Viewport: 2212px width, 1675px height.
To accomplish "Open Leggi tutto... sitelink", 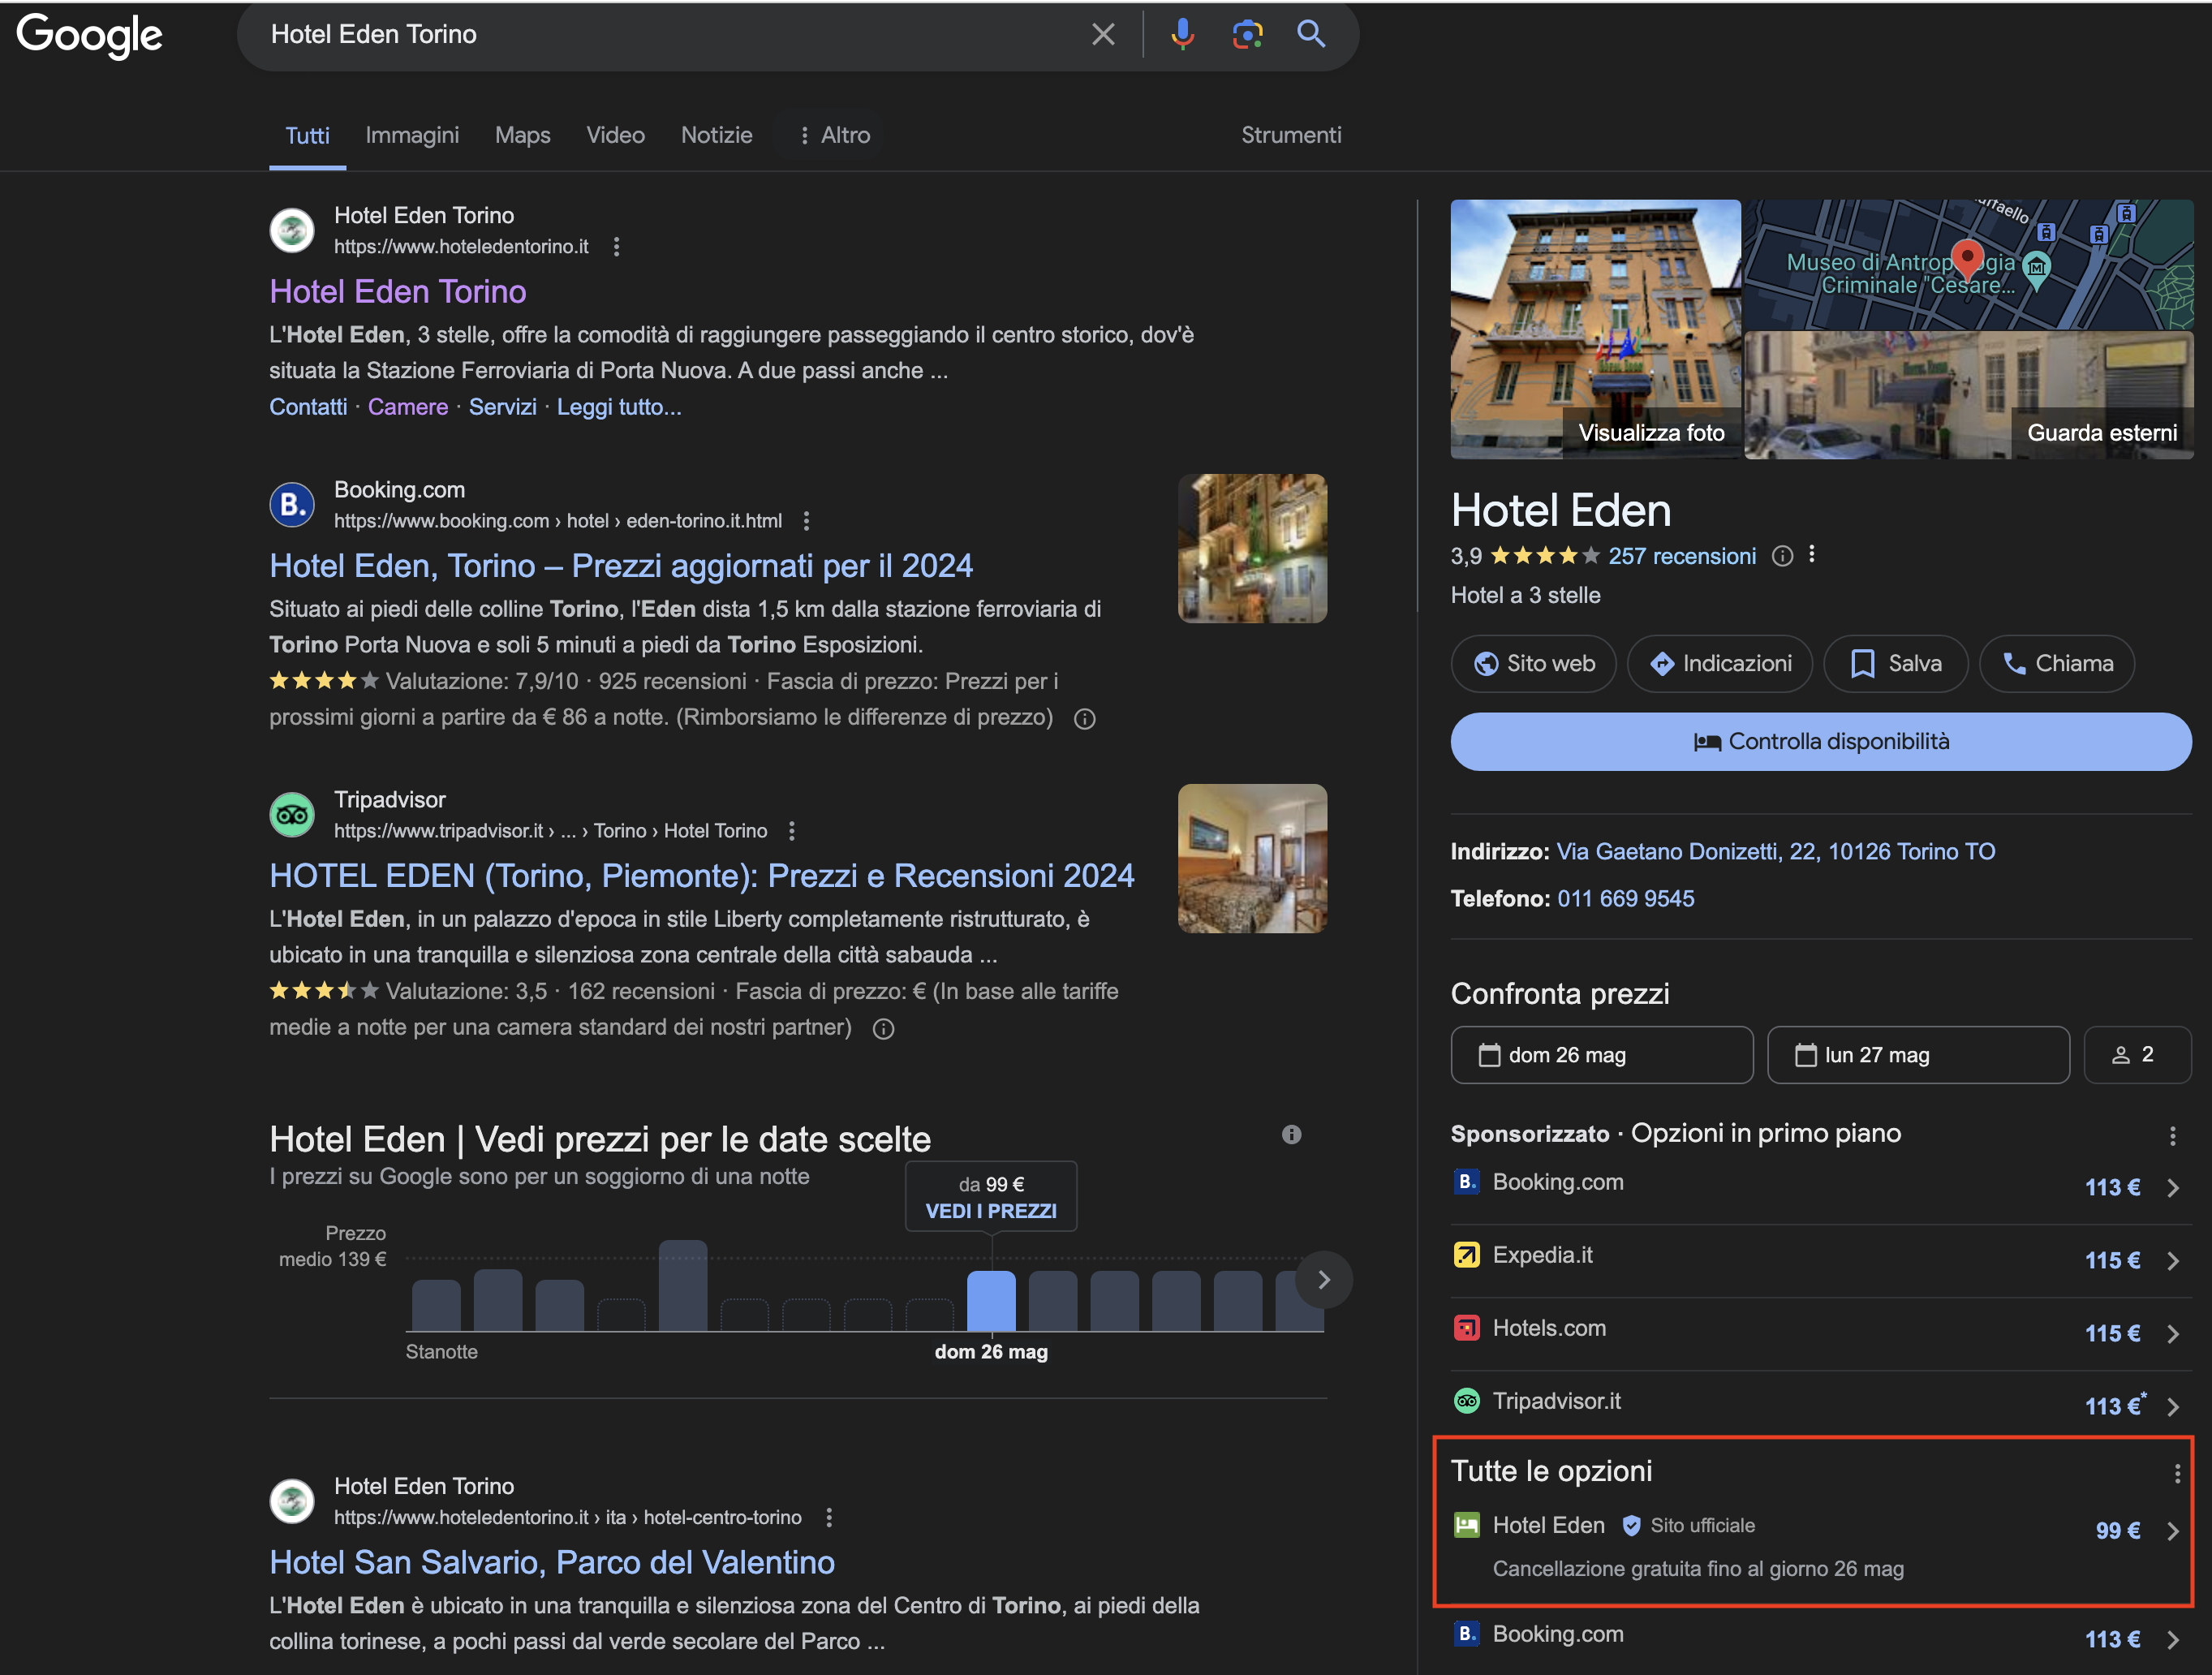I will point(619,407).
